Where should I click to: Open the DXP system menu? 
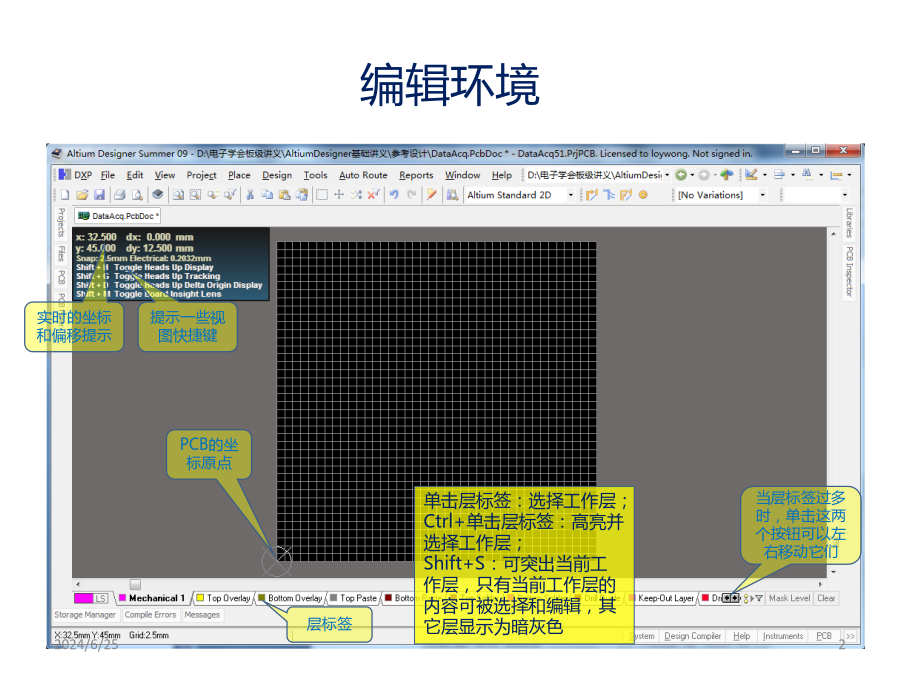point(76,175)
